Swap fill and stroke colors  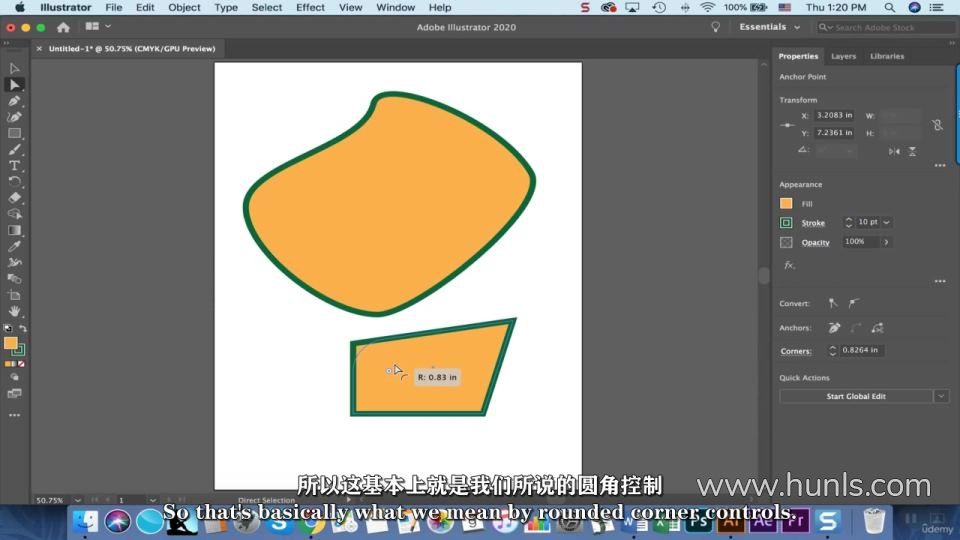pyautogui.click(x=23, y=329)
